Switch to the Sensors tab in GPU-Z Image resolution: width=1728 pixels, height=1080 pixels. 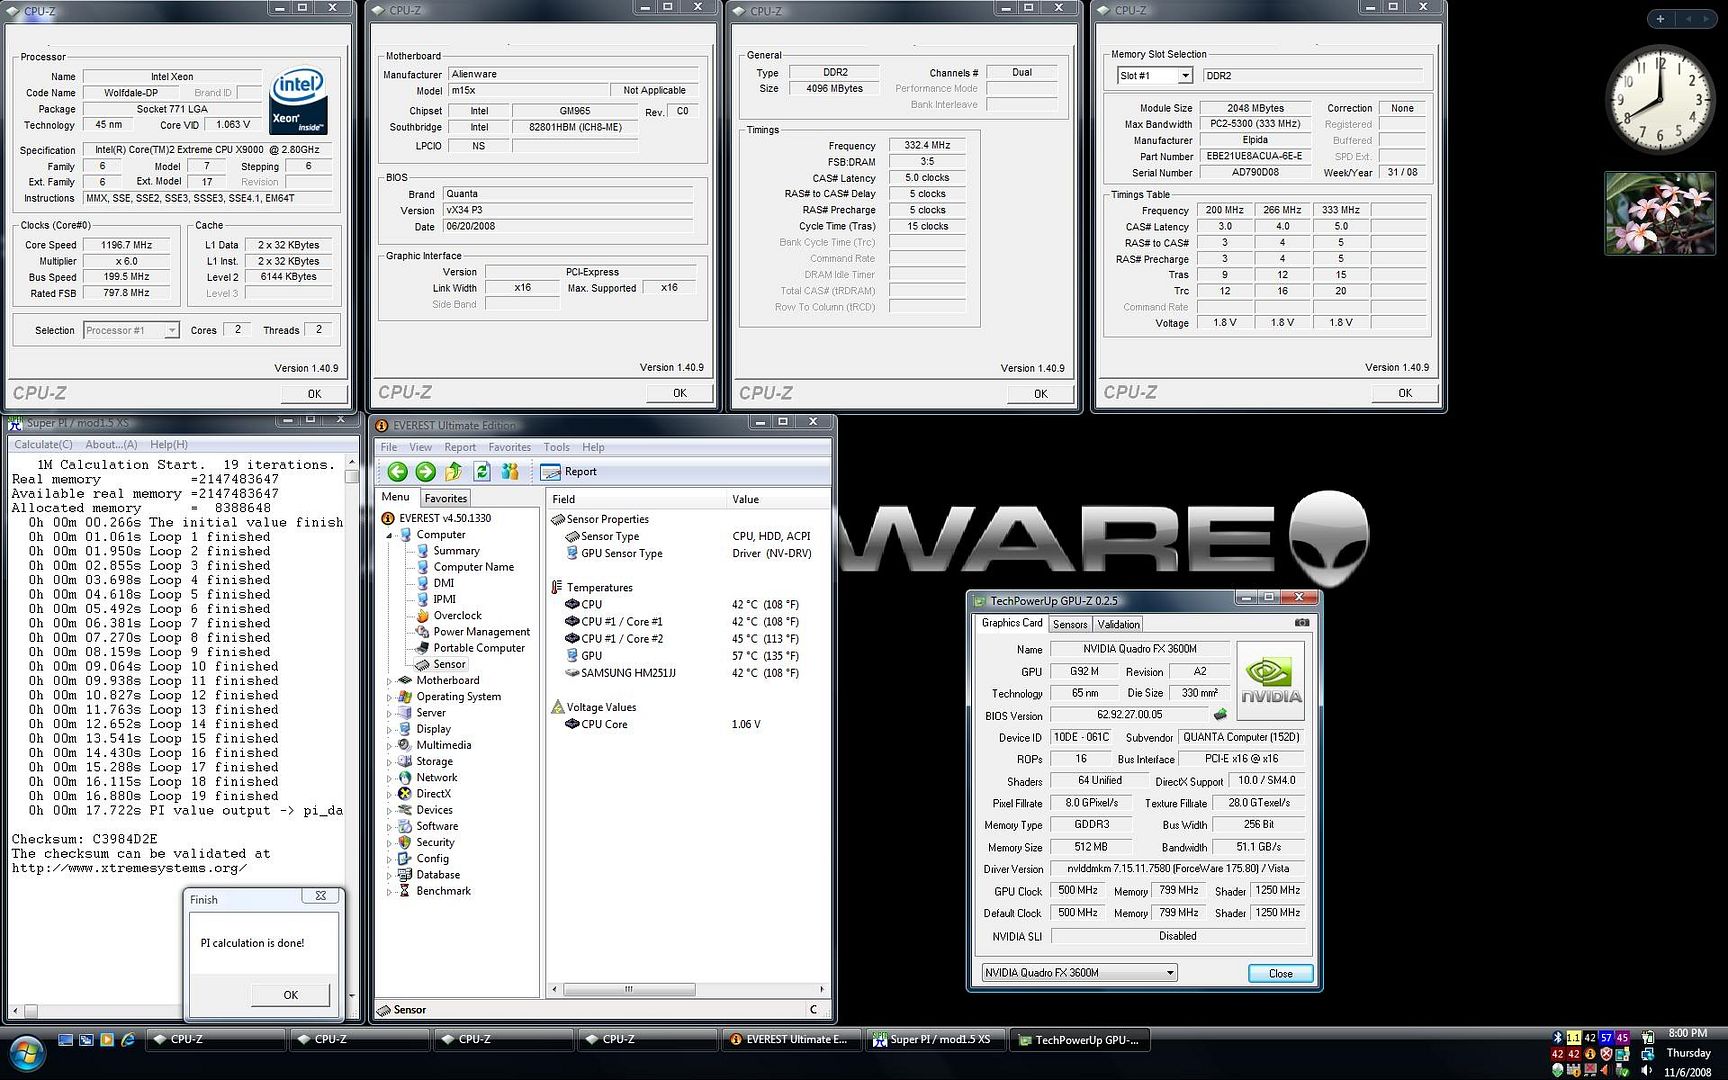(1070, 624)
